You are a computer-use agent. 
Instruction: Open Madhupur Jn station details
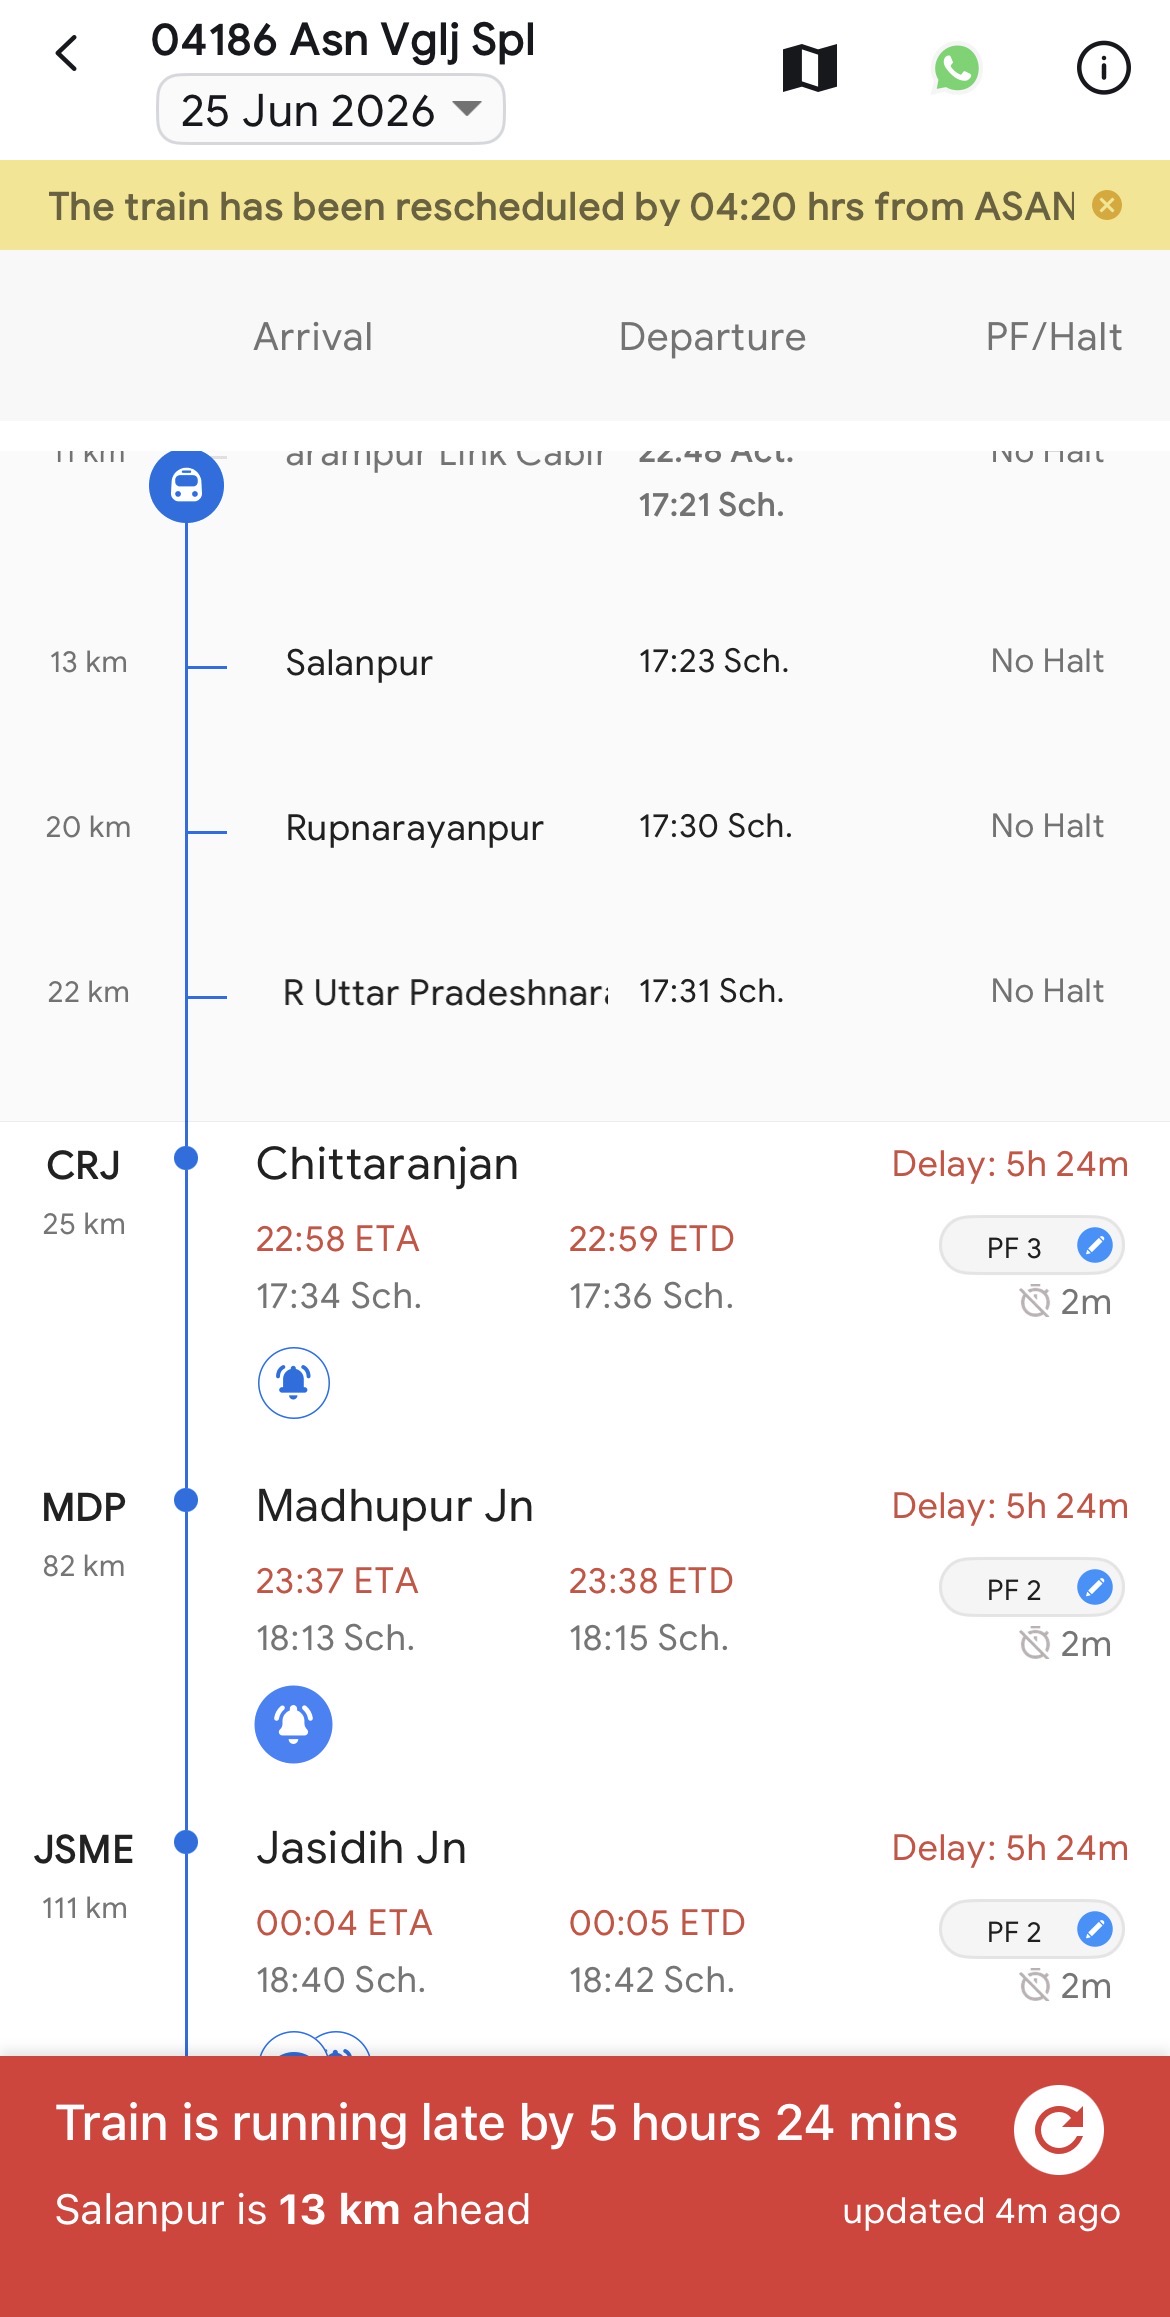(x=395, y=1506)
